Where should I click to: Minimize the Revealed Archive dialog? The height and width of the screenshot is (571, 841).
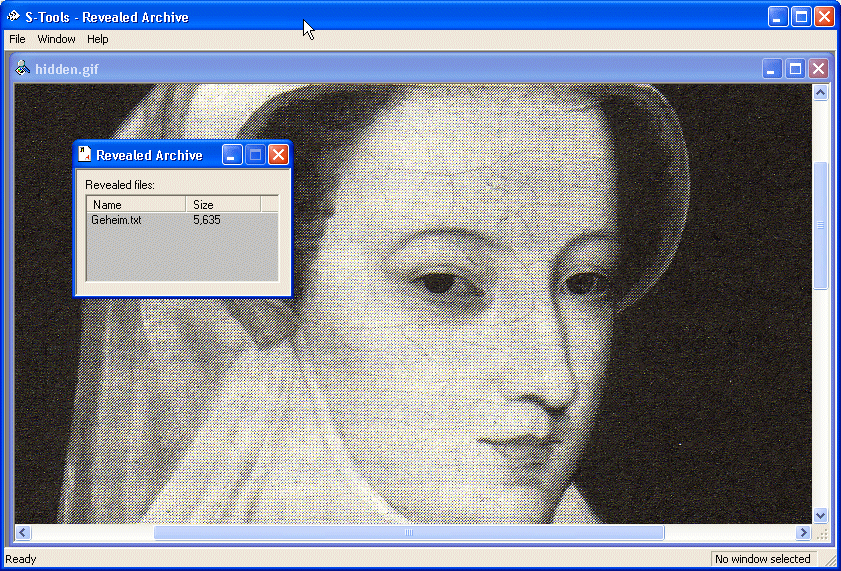(x=232, y=155)
